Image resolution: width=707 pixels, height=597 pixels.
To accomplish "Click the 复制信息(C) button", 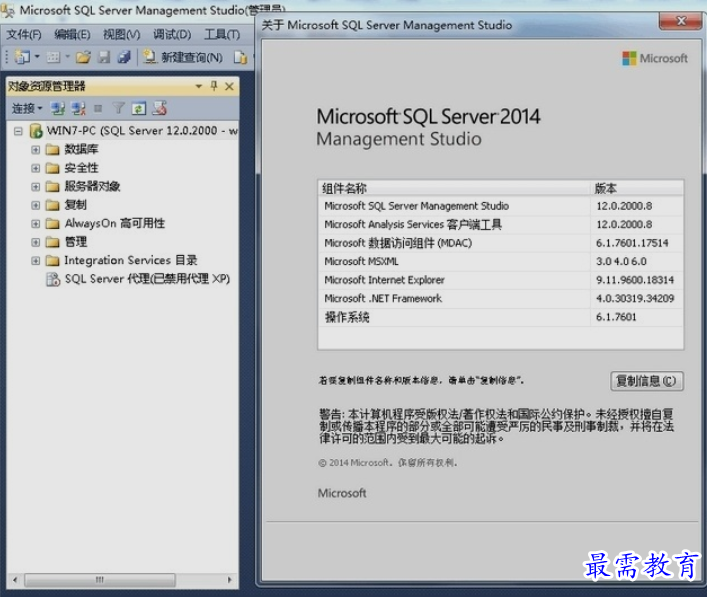I will tap(647, 381).
